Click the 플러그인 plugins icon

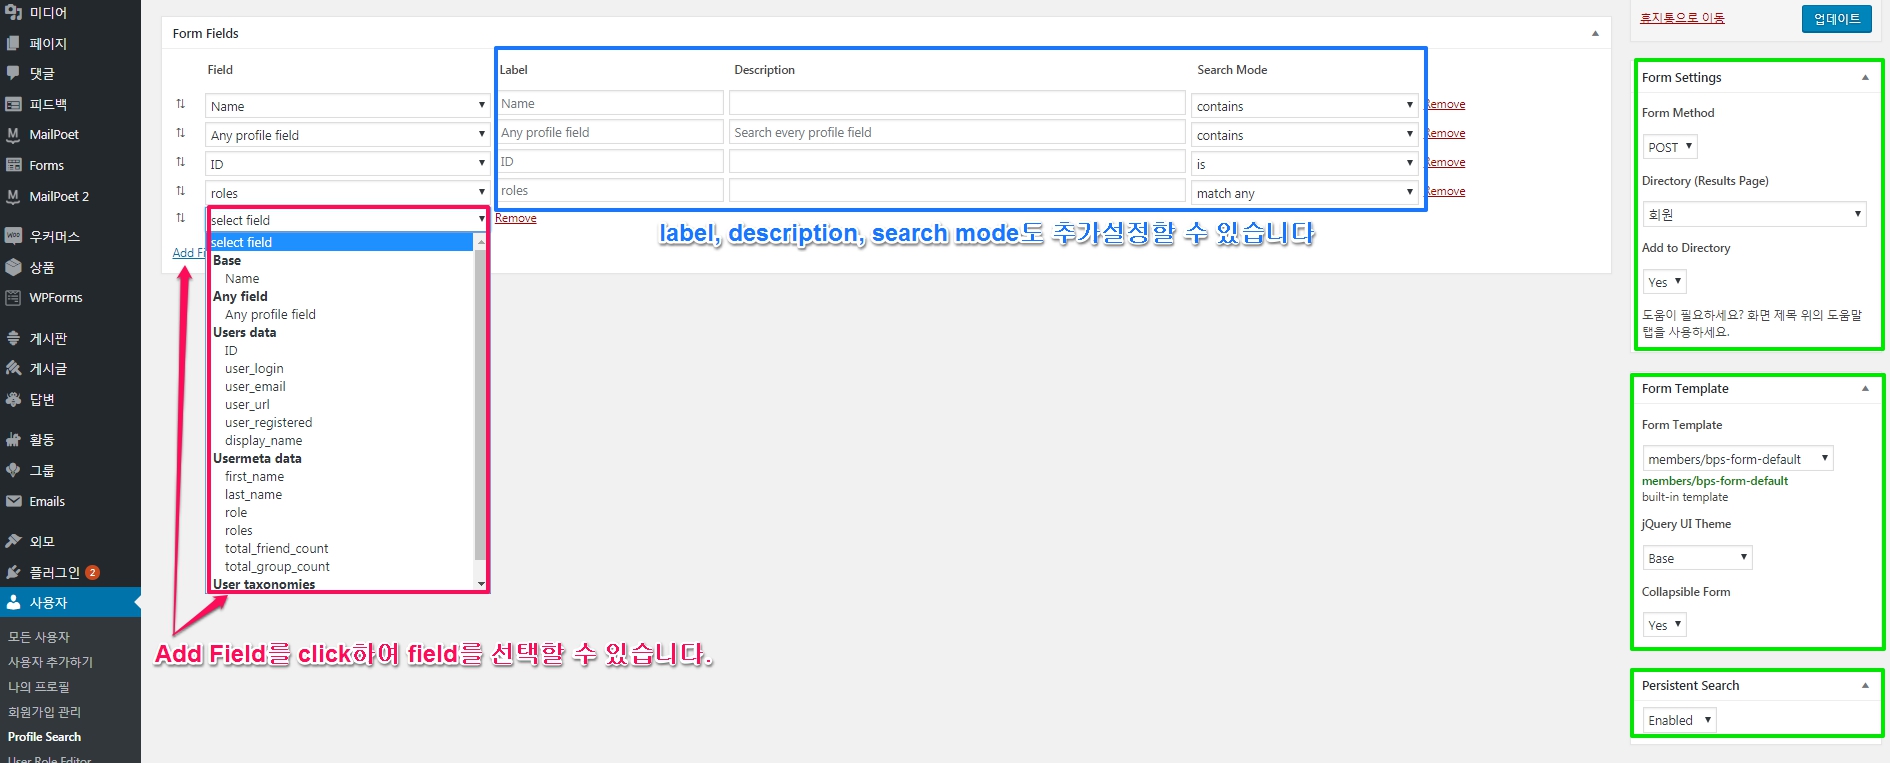pyautogui.click(x=13, y=572)
